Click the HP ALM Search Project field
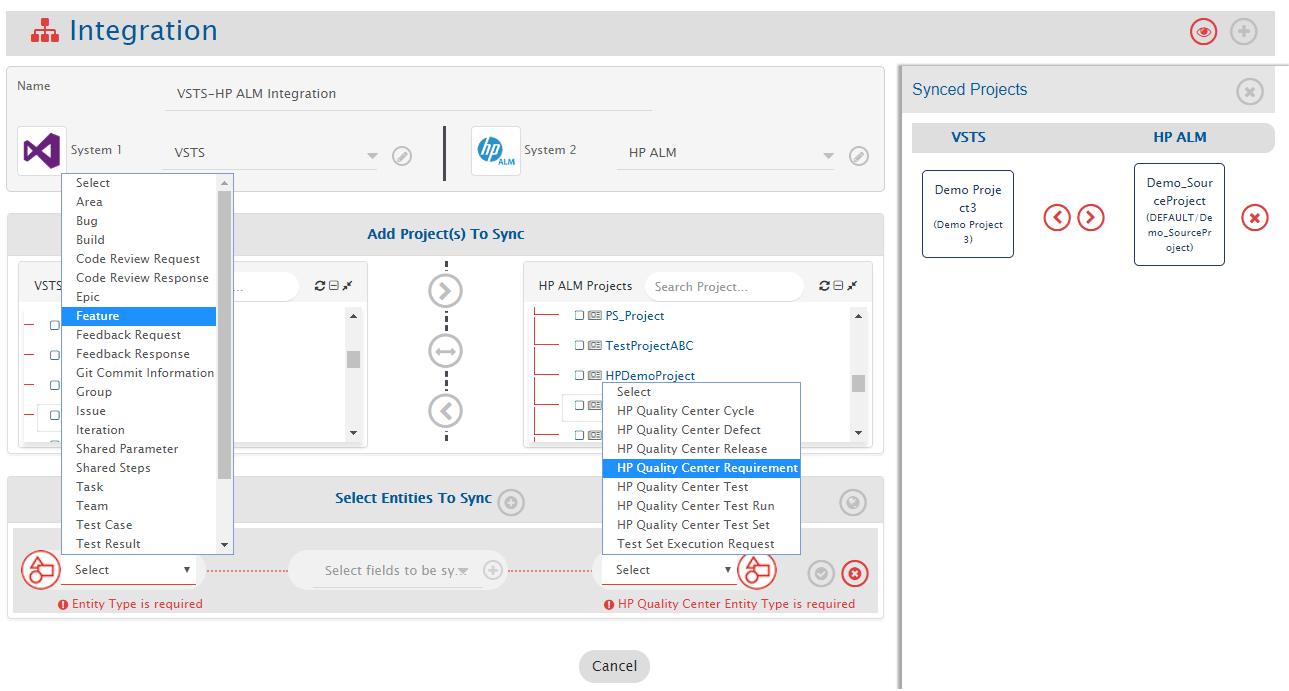Screen dimensions: 1289x691 pos(722,287)
